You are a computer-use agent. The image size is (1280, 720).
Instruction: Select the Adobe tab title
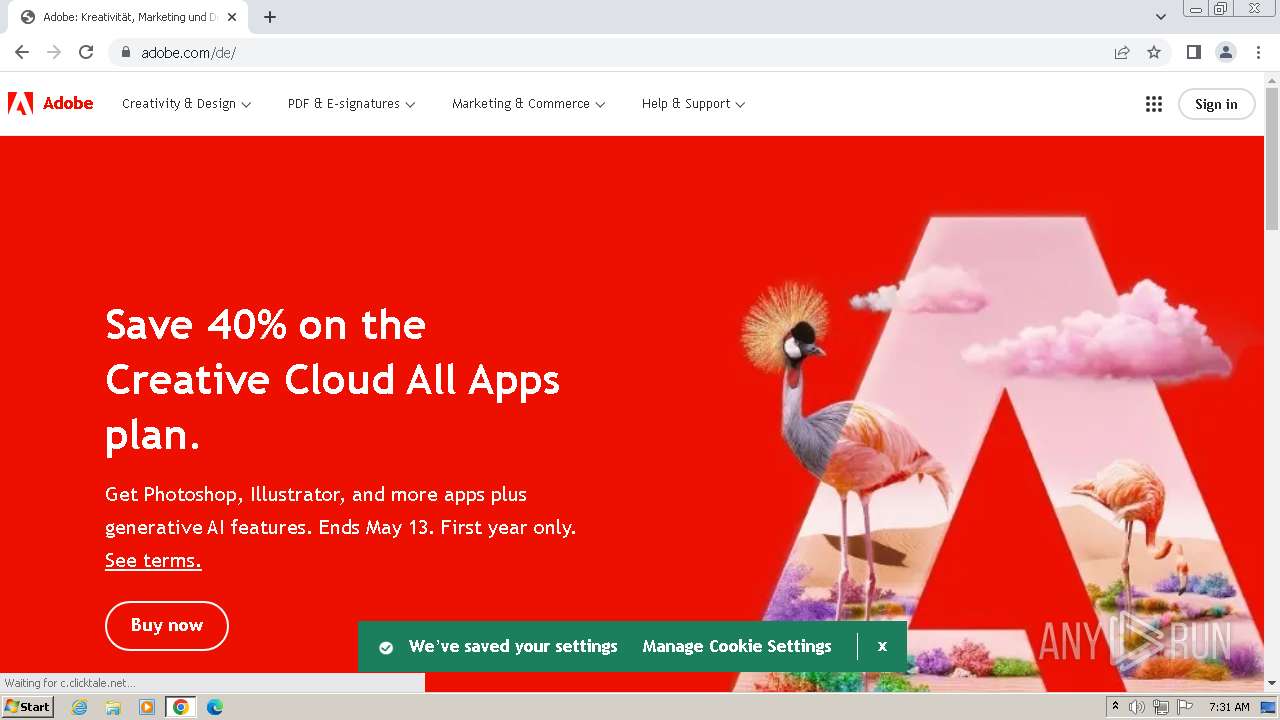point(130,17)
